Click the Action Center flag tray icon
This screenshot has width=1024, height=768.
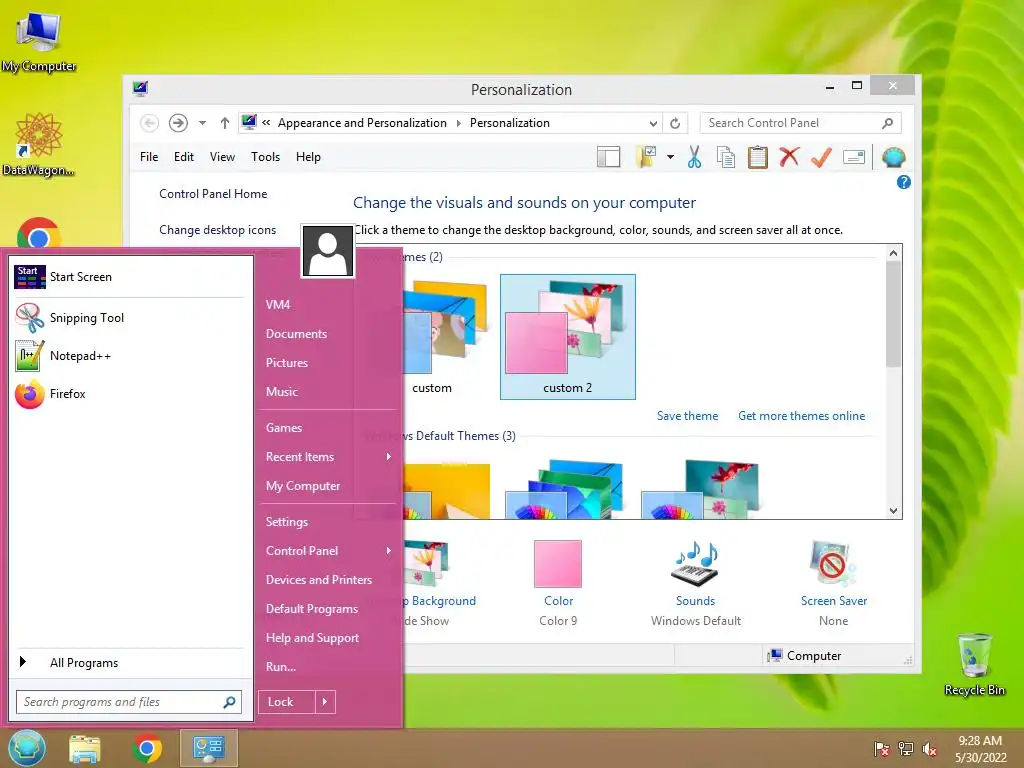[x=882, y=749]
